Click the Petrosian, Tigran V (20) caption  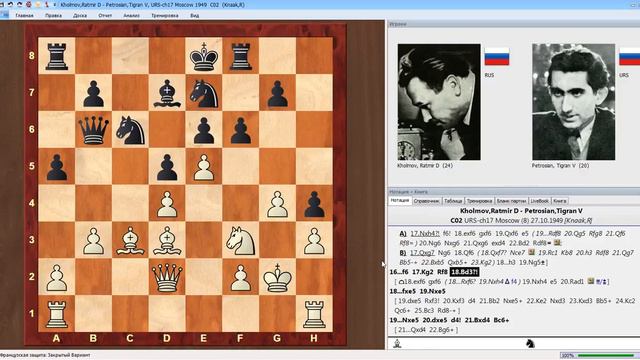click(x=560, y=166)
